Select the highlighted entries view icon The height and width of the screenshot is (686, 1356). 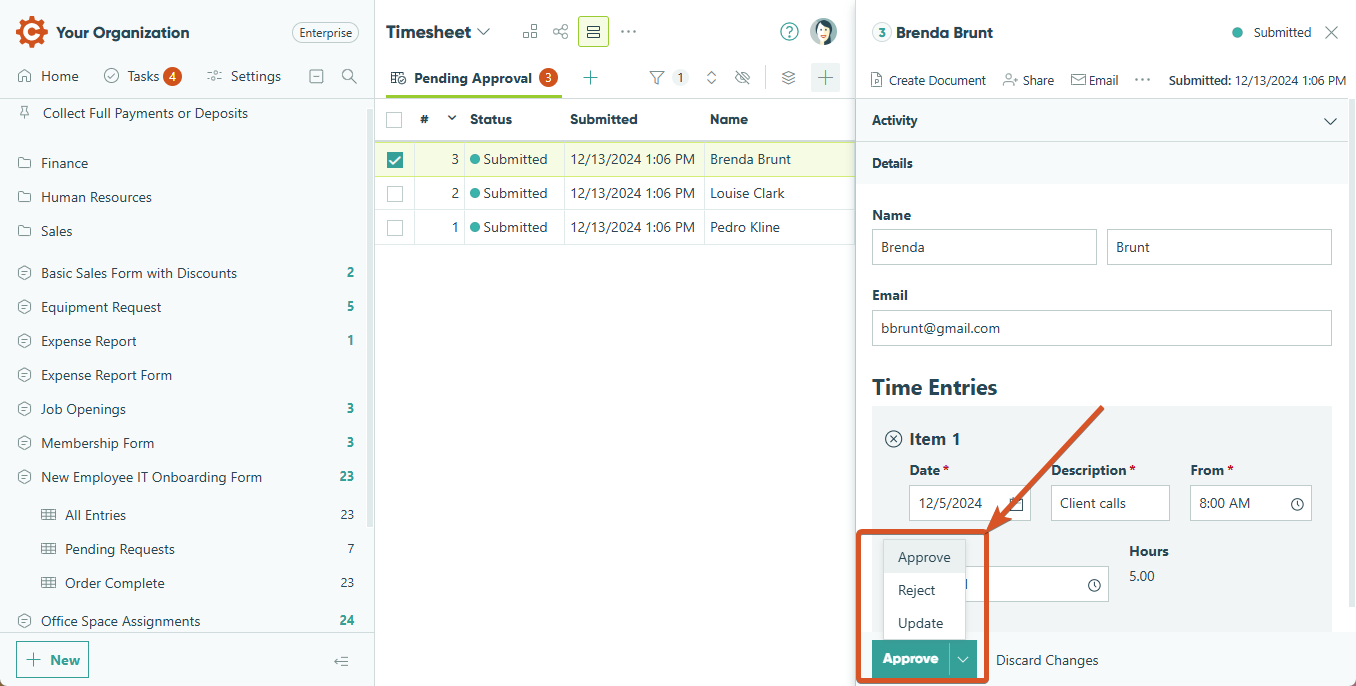click(593, 32)
